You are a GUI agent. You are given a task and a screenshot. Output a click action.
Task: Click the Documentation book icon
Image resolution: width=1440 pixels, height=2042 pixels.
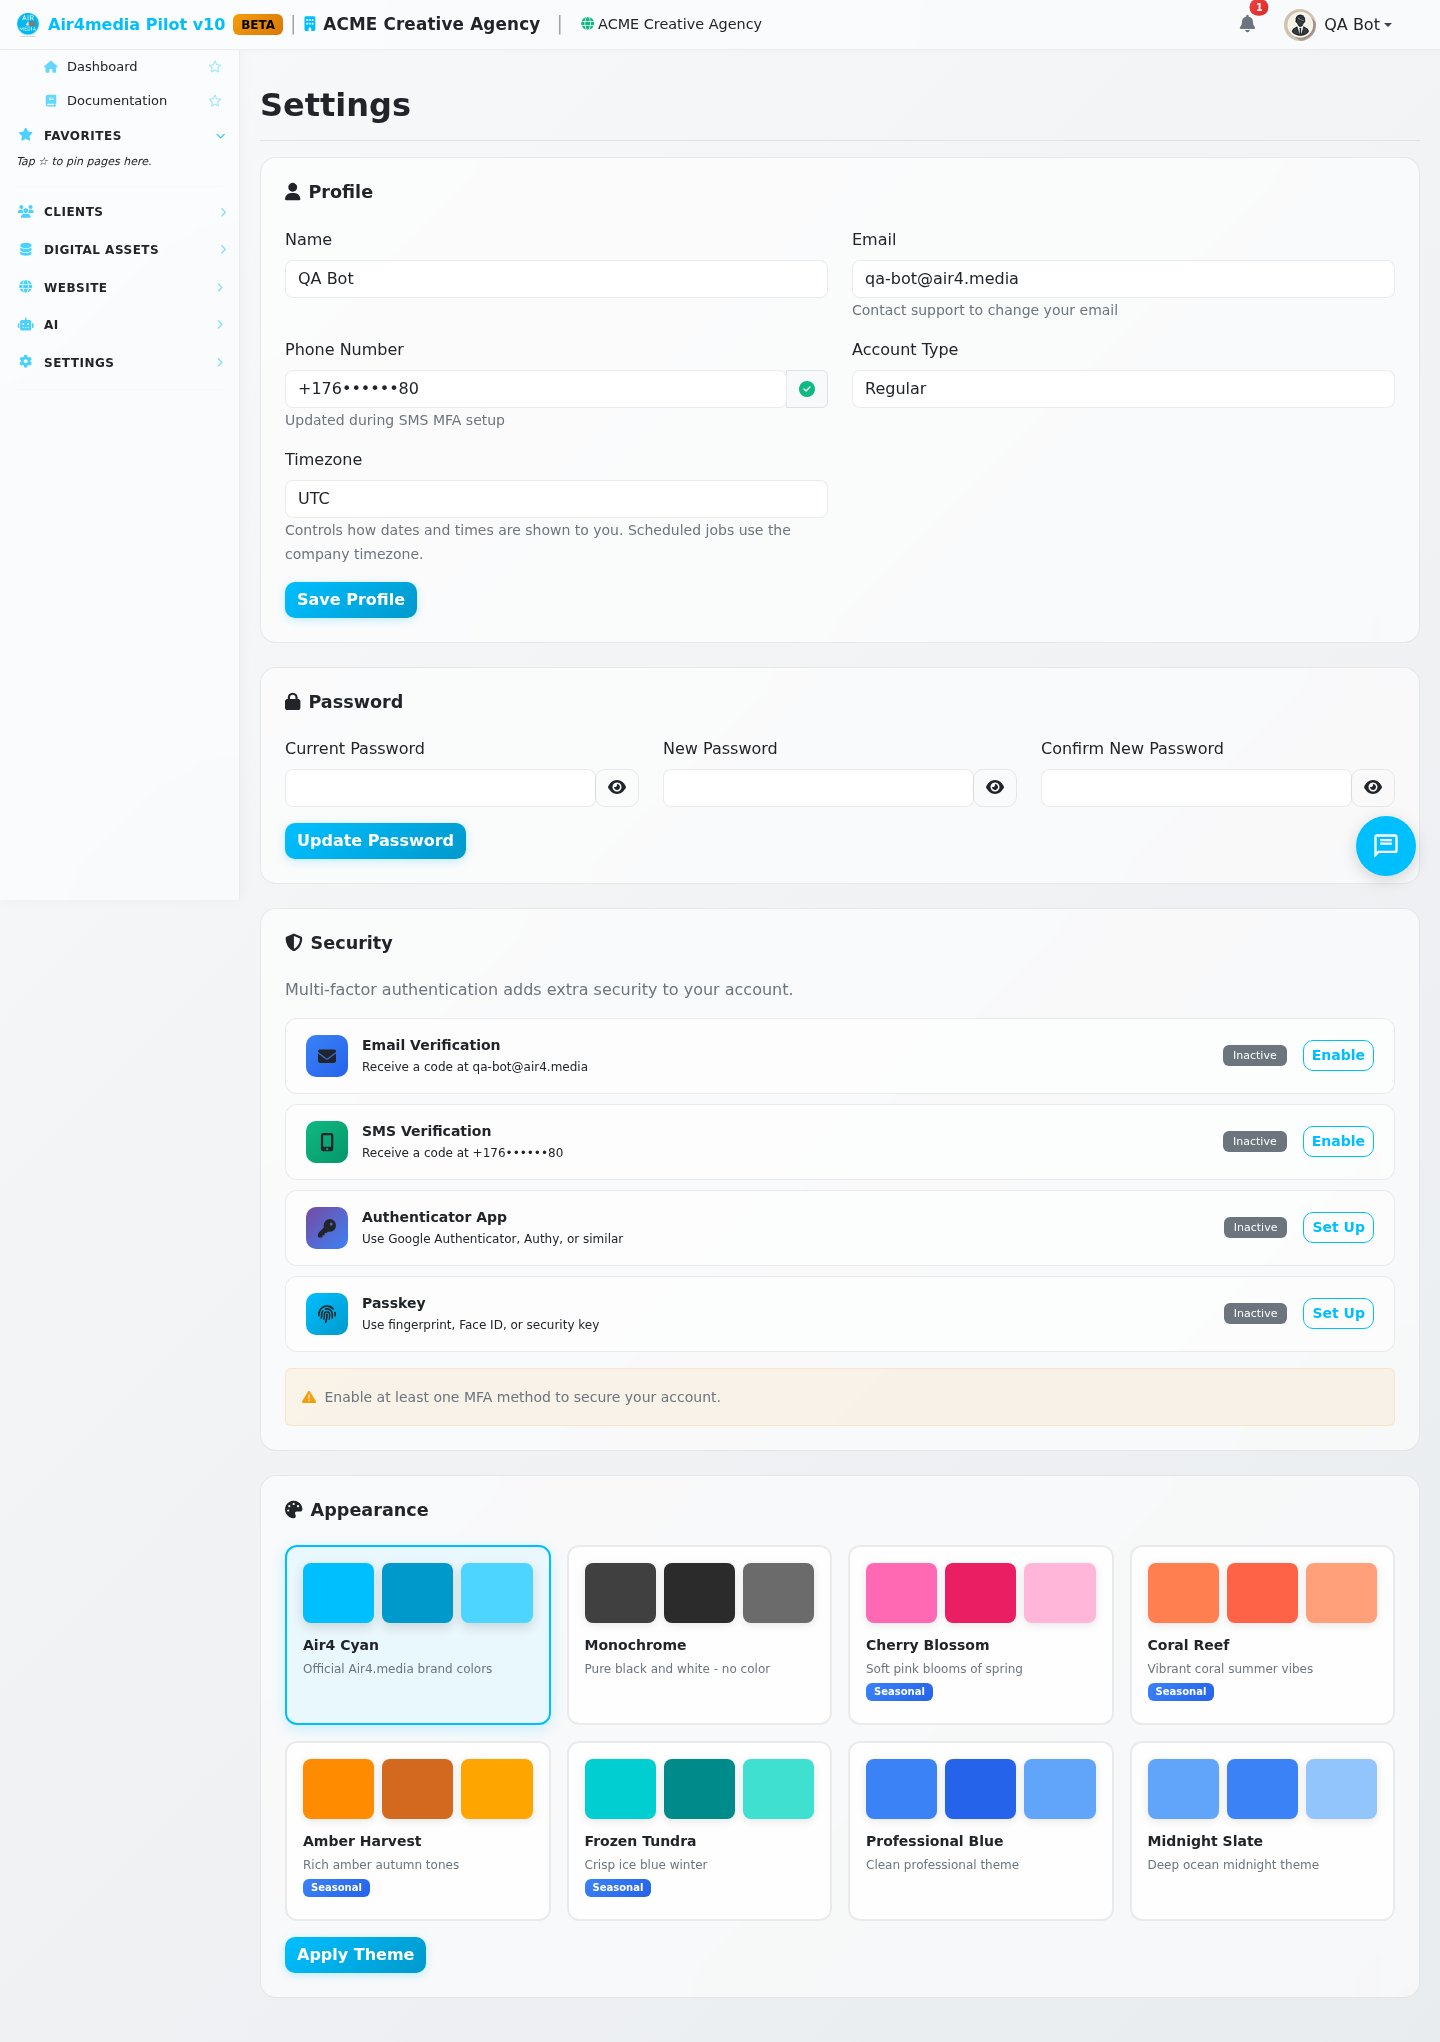(x=51, y=101)
